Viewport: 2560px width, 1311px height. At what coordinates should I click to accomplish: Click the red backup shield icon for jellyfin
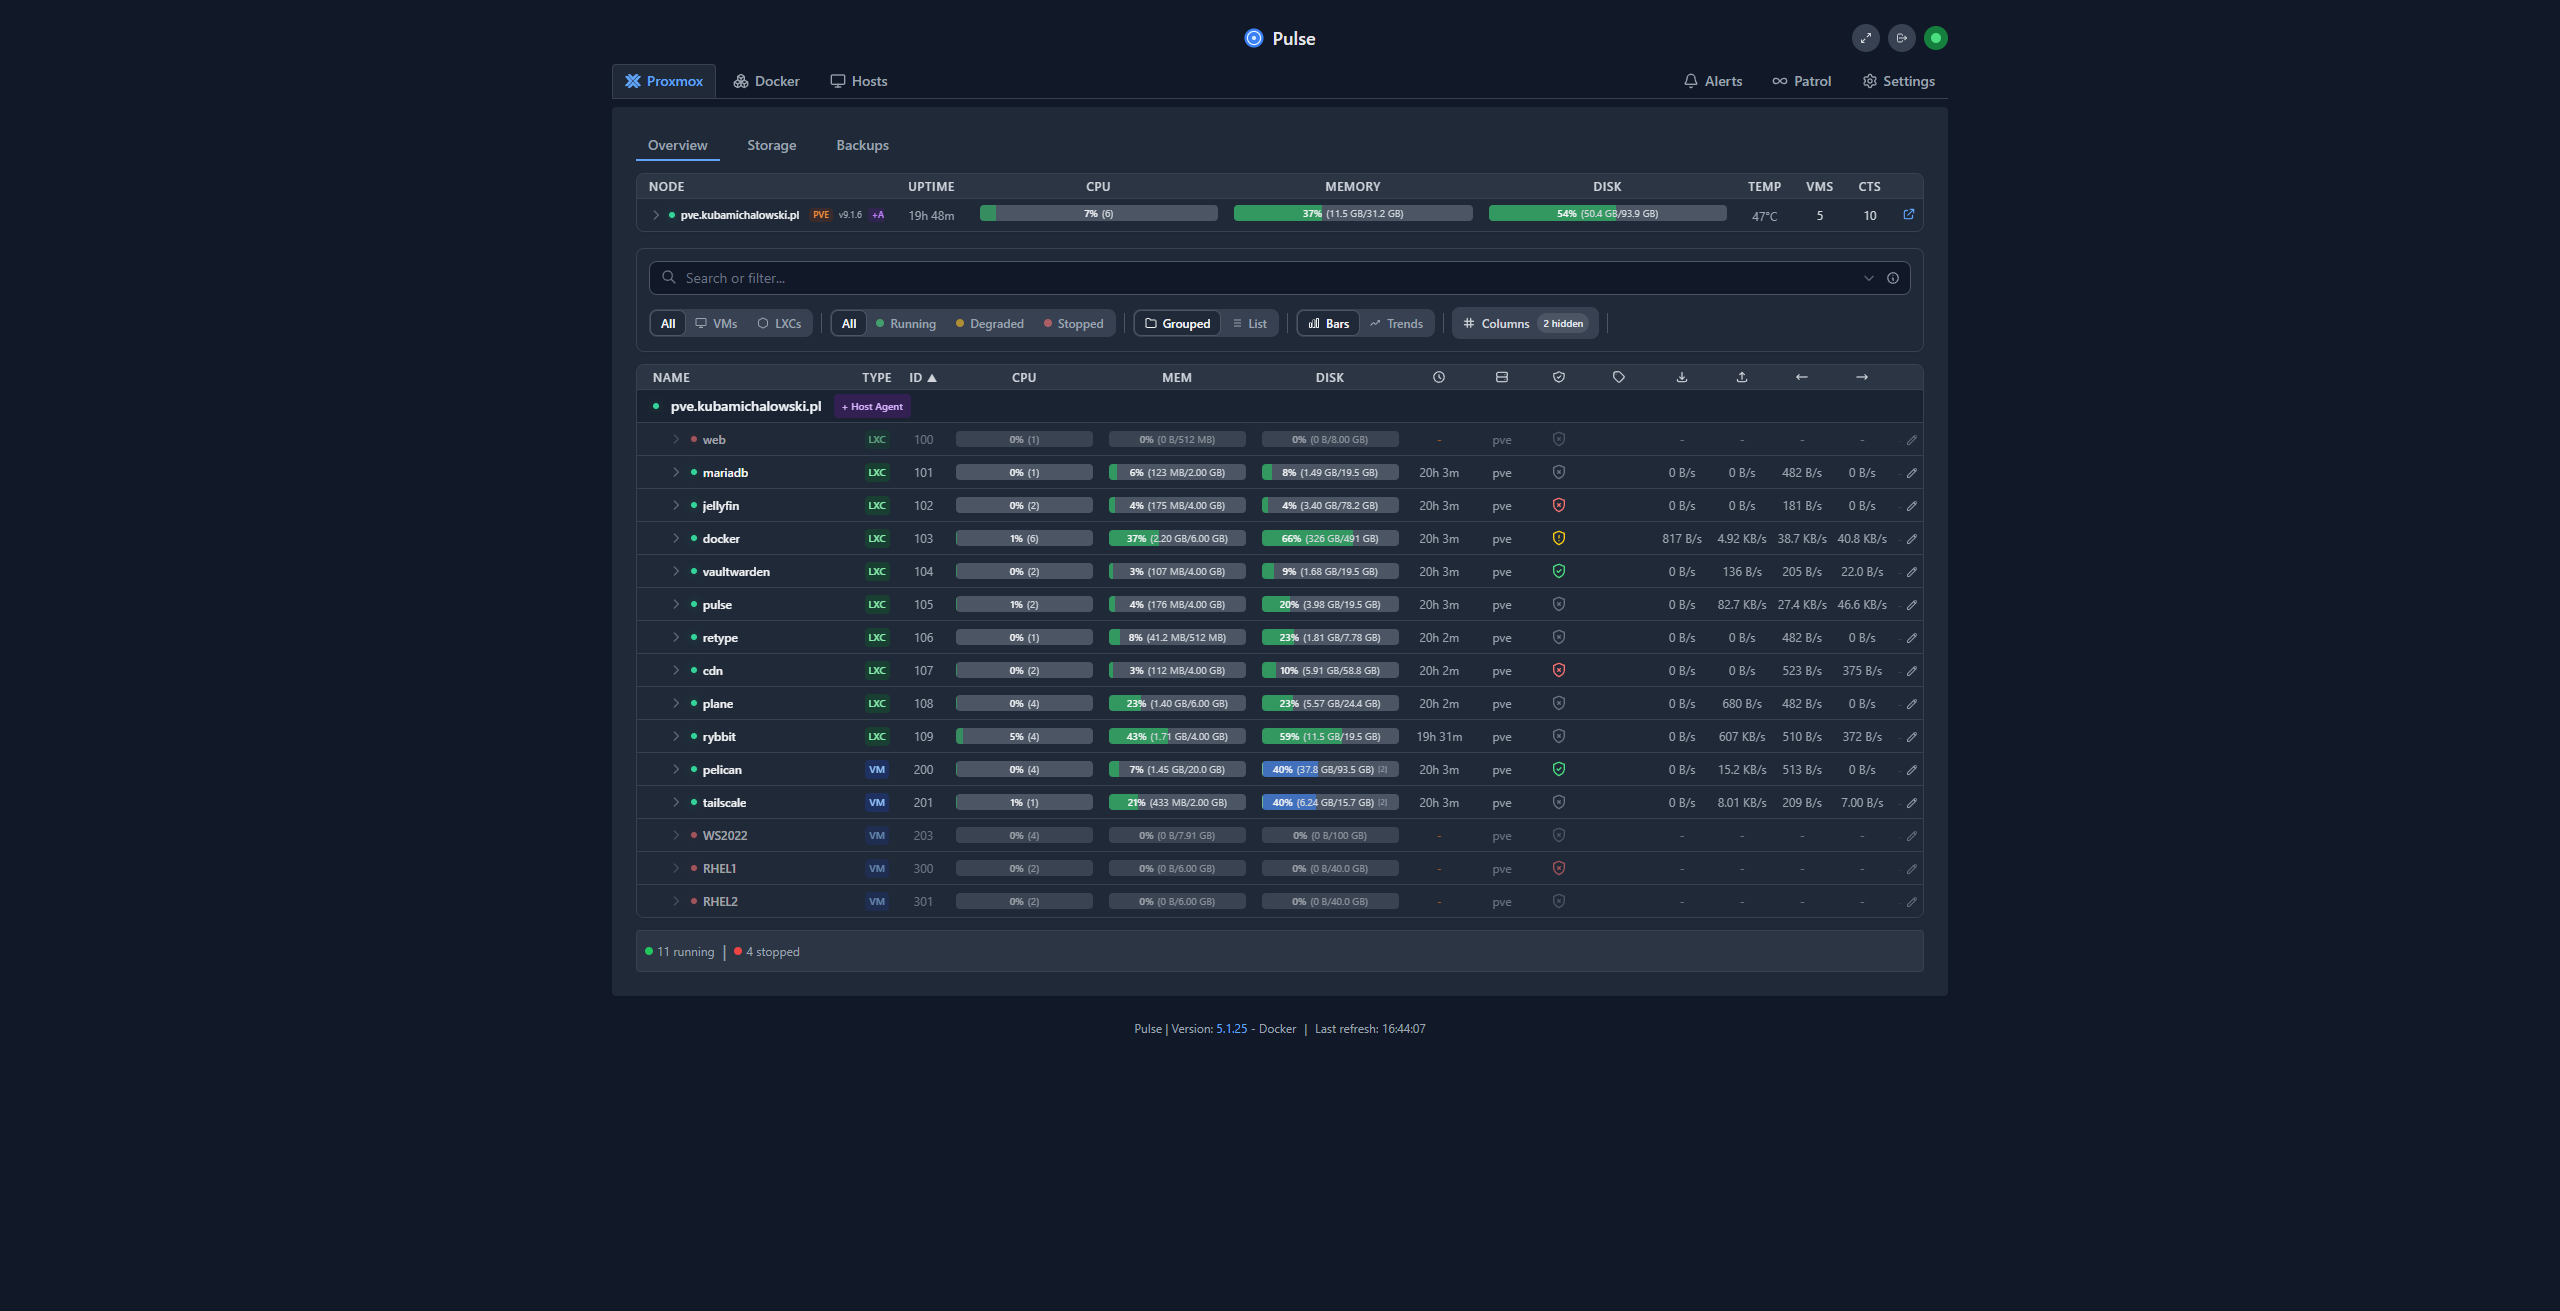click(x=1558, y=505)
